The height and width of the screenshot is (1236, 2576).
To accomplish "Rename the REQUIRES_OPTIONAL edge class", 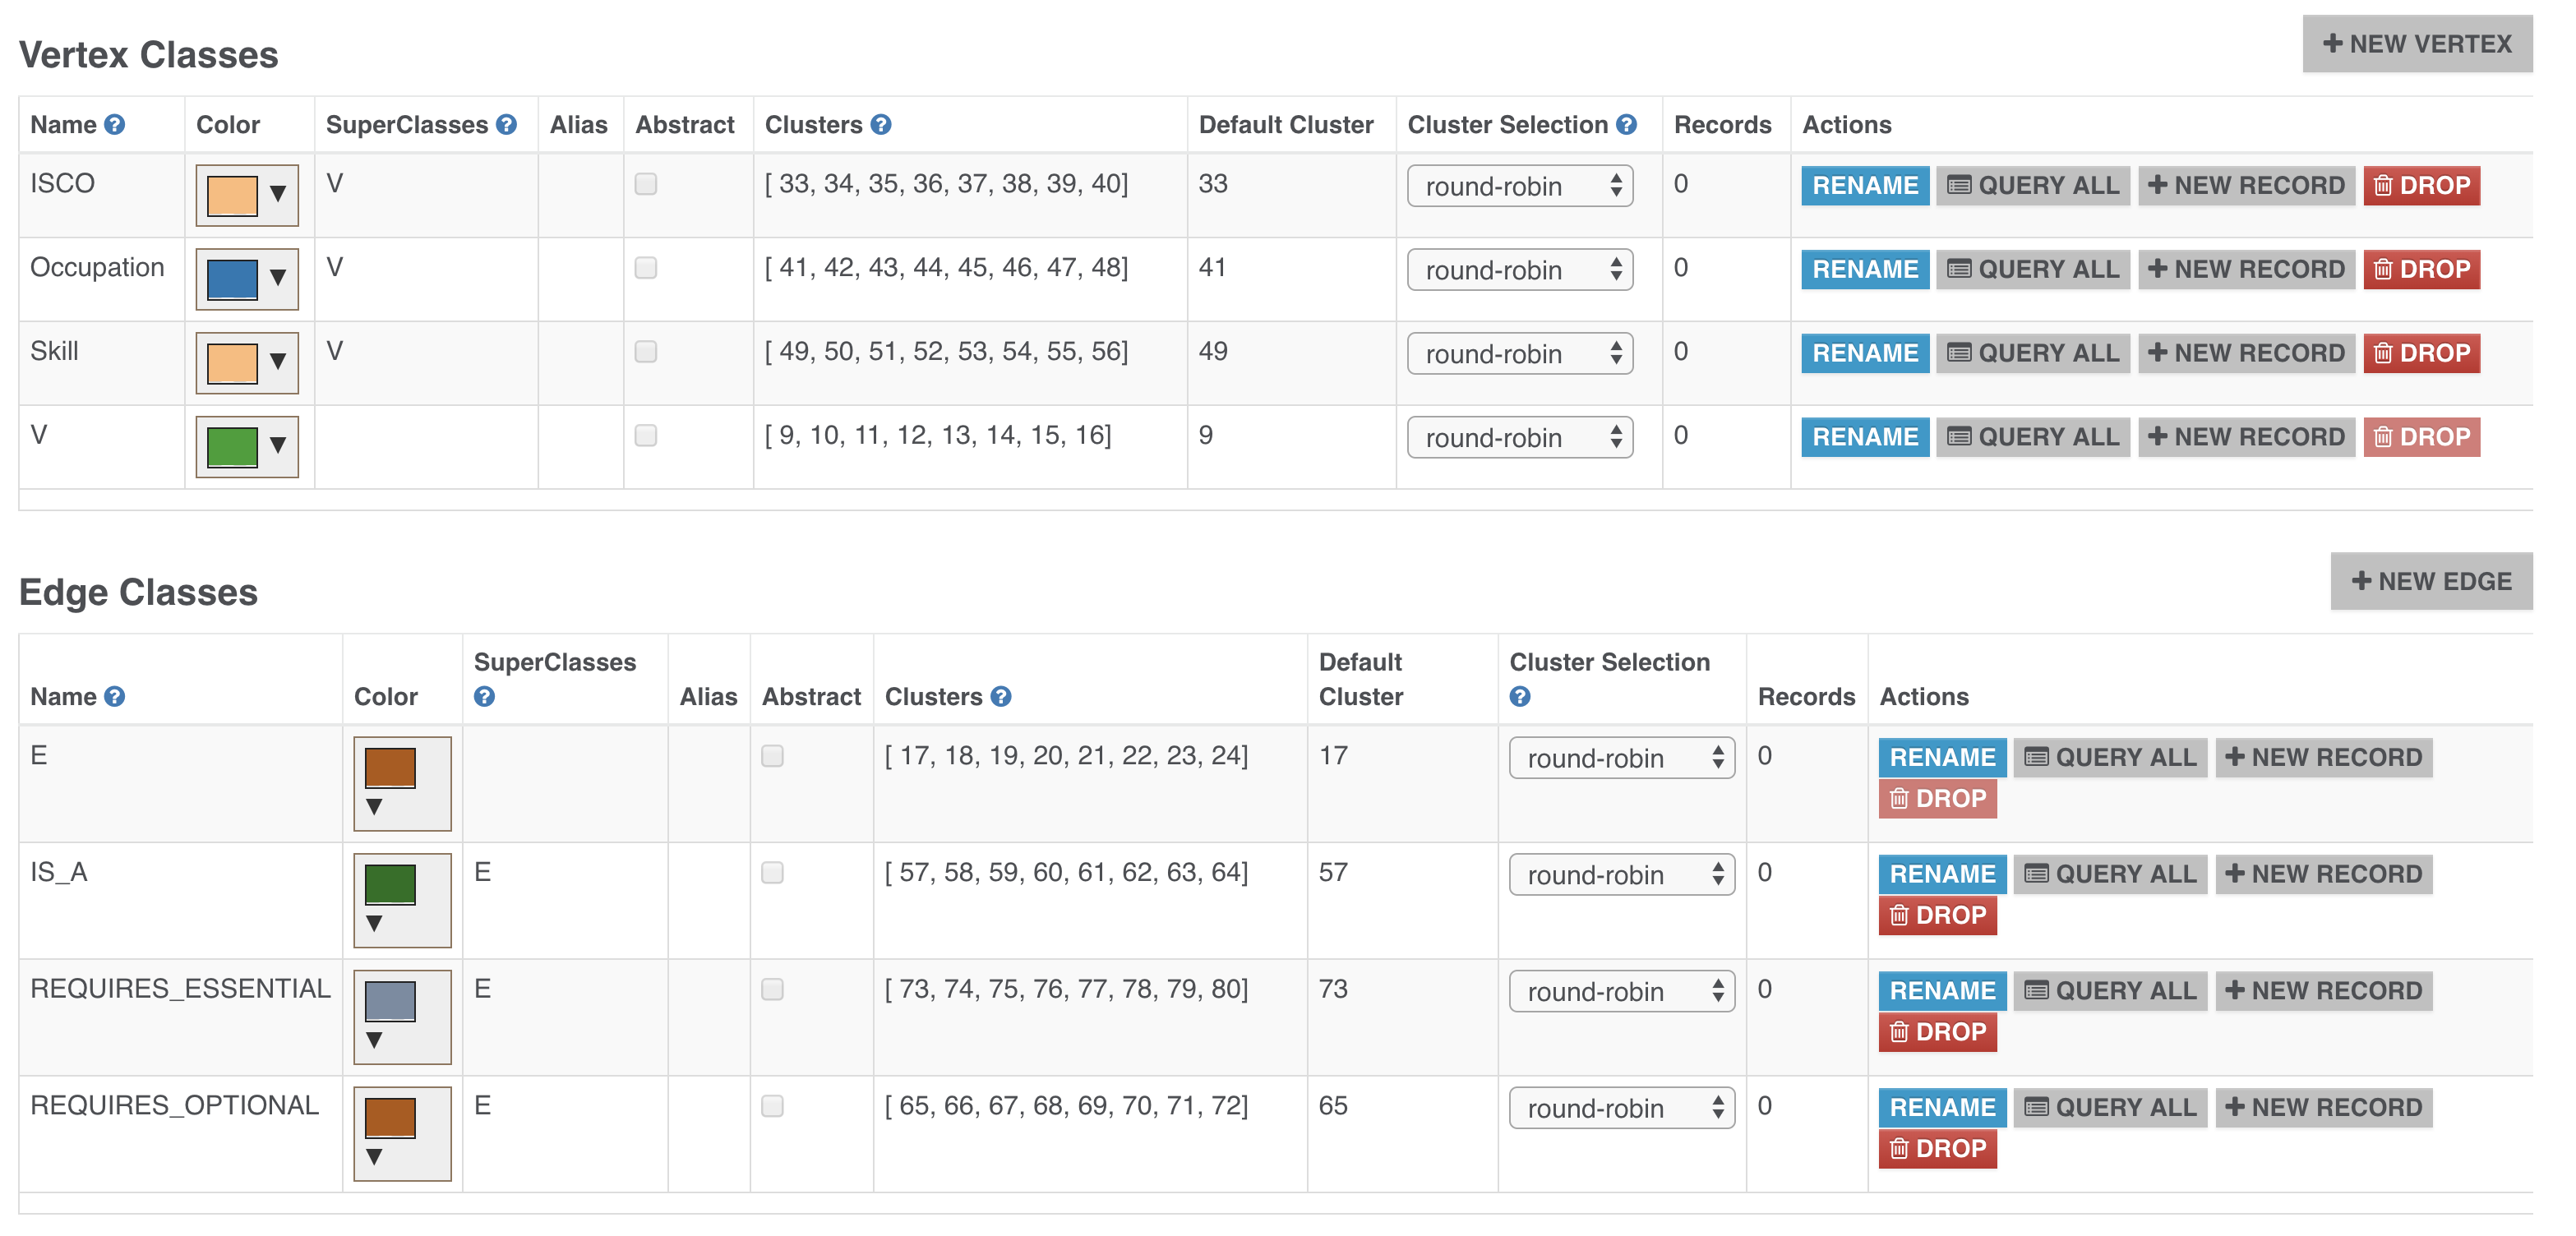I will click(1942, 1108).
